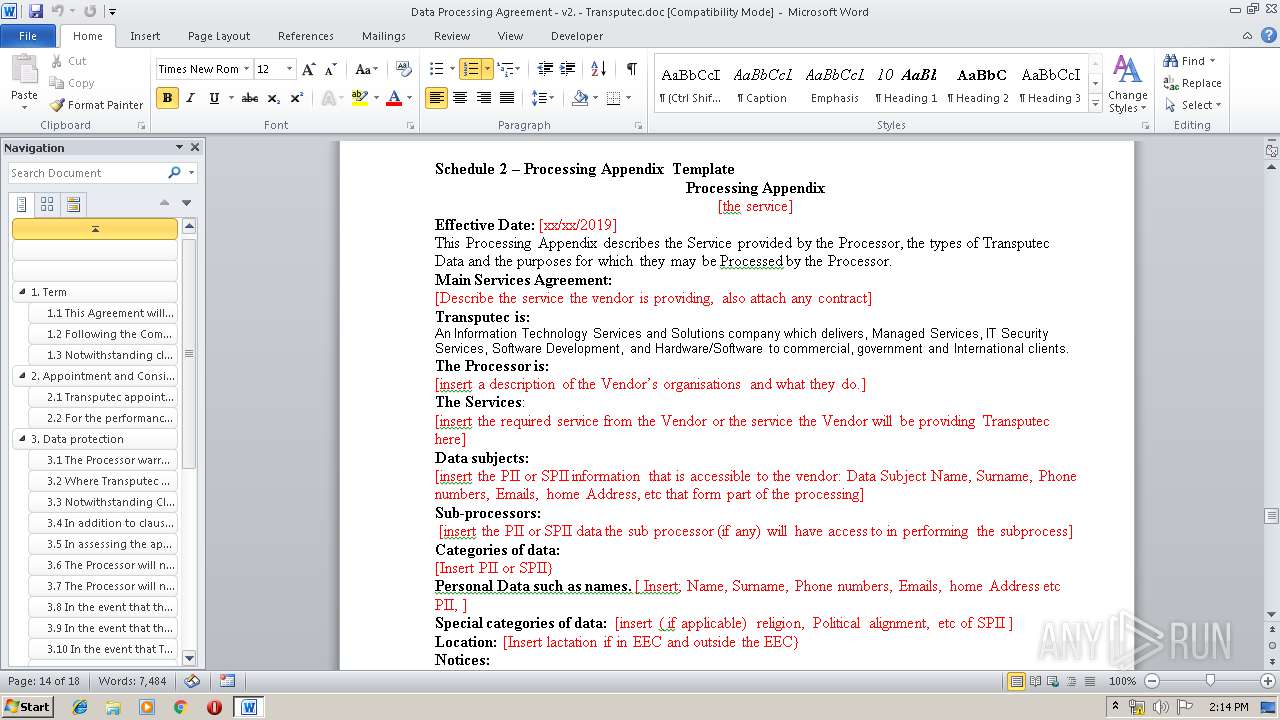
Task: Check spelling via status bar proofing icon
Action: pyautogui.click(x=192, y=681)
